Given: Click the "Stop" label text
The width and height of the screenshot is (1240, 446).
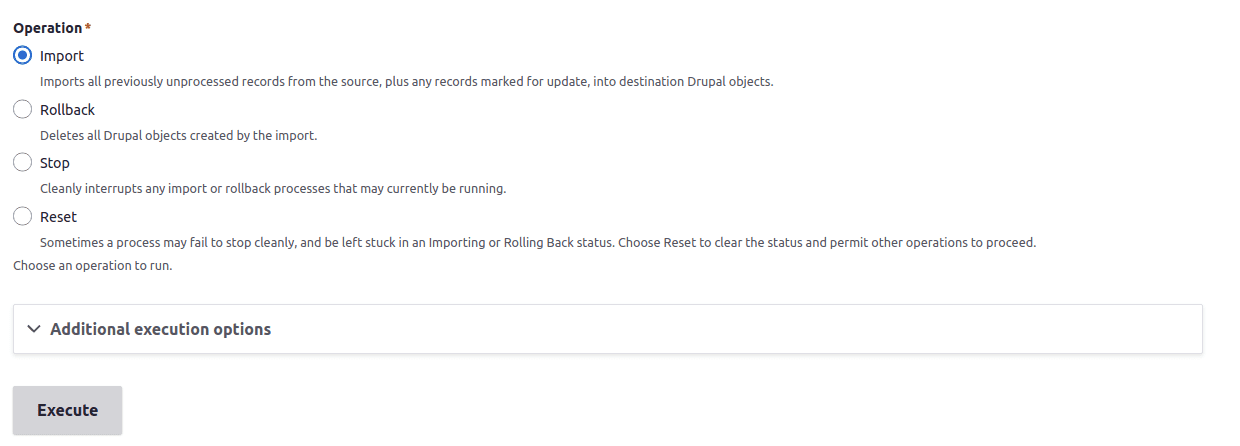Looking at the screenshot, I should tap(55, 163).
